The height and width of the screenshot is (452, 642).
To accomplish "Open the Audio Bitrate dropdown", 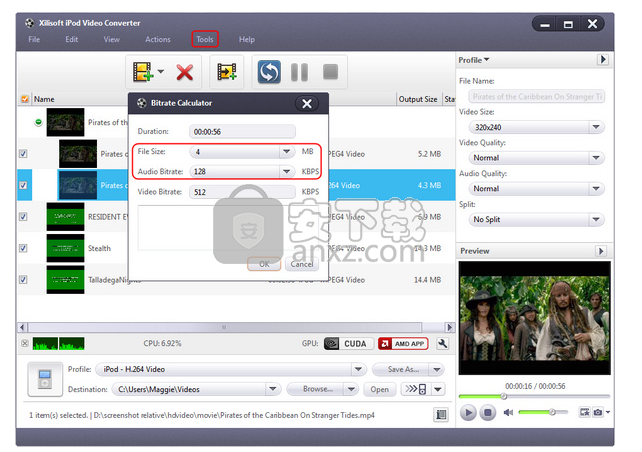I will (x=286, y=171).
